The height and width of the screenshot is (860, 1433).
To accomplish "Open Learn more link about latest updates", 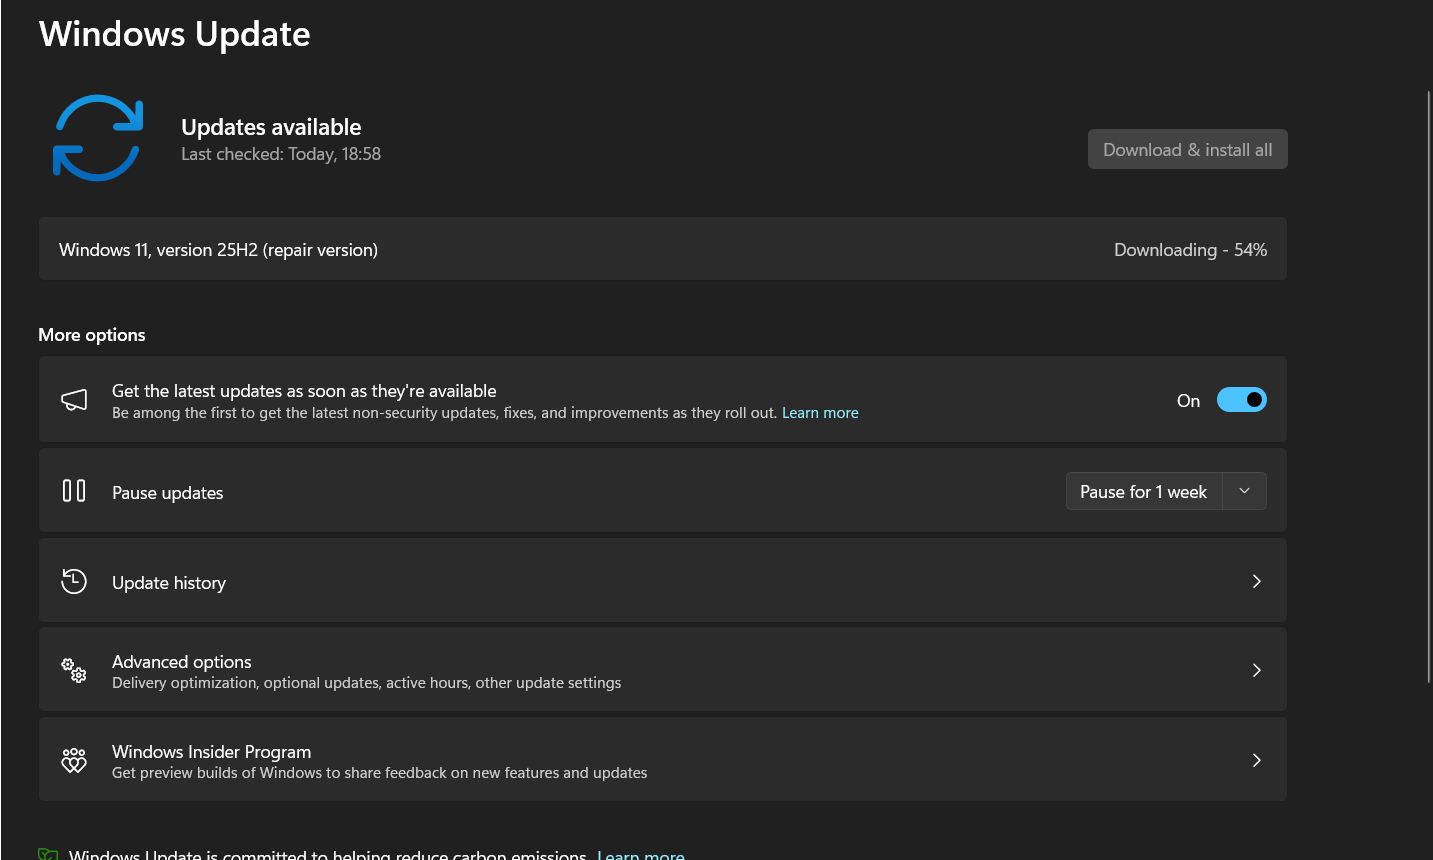I will pos(820,413).
